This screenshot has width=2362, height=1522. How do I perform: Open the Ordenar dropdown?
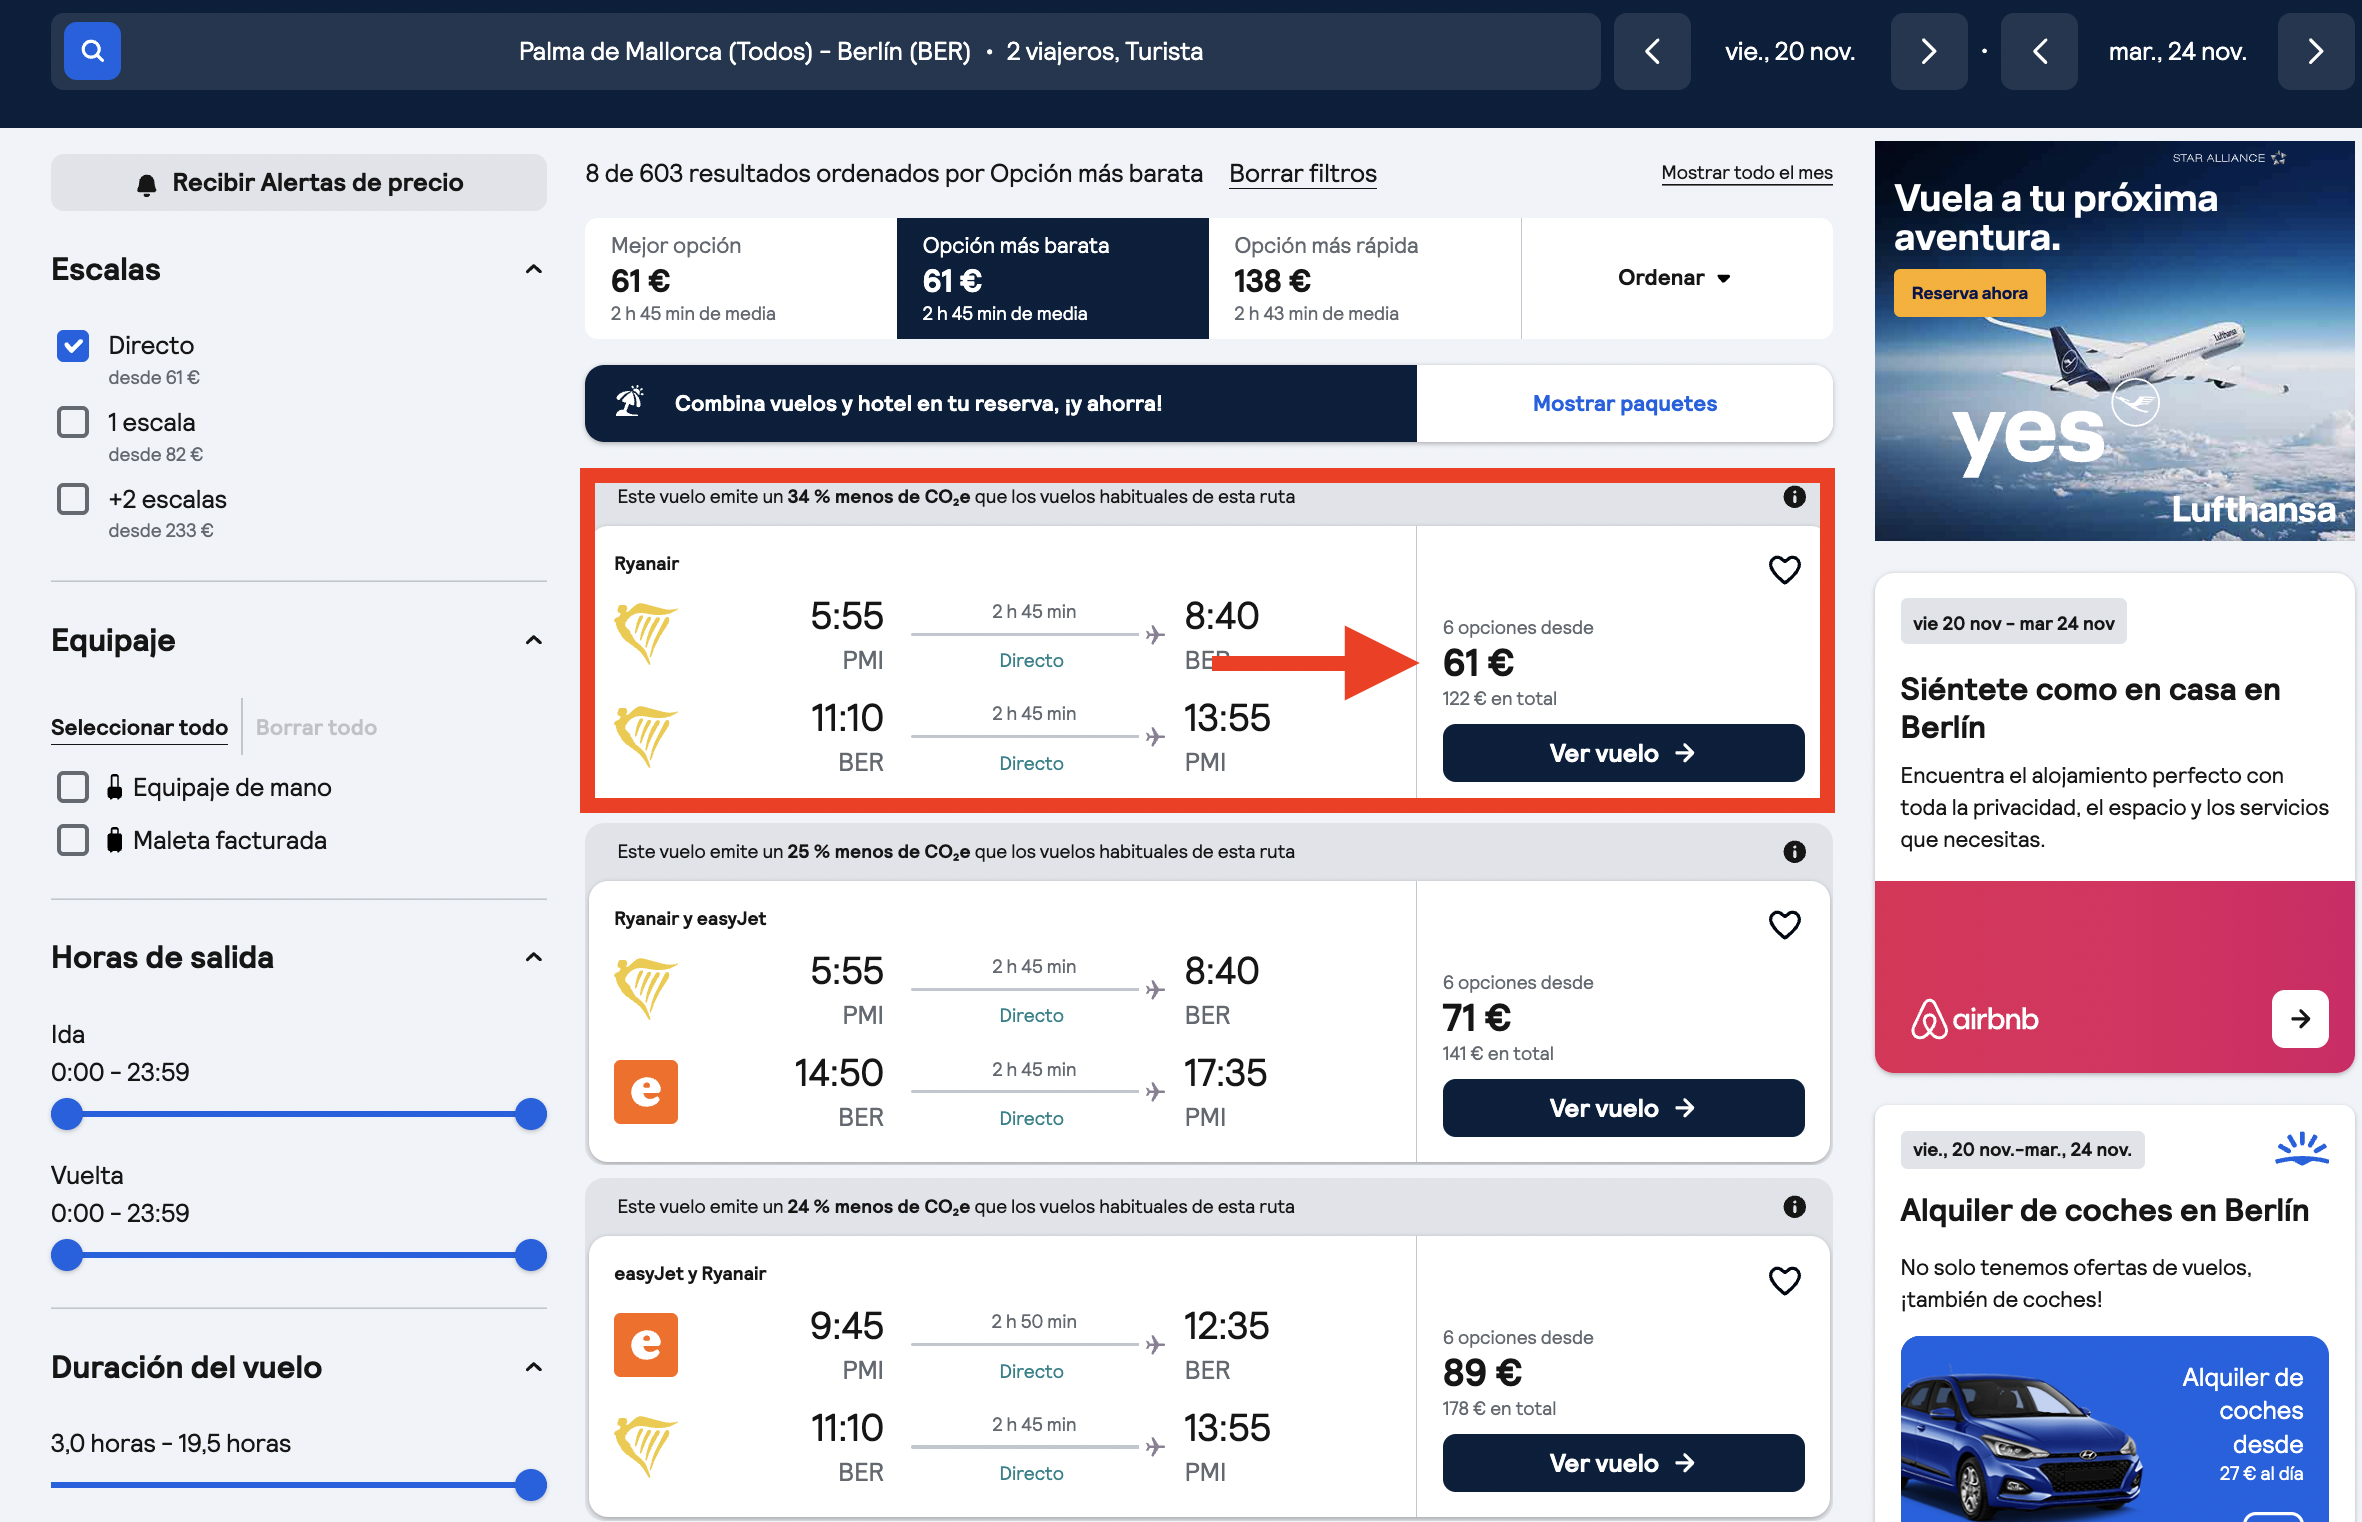click(1676, 278)
